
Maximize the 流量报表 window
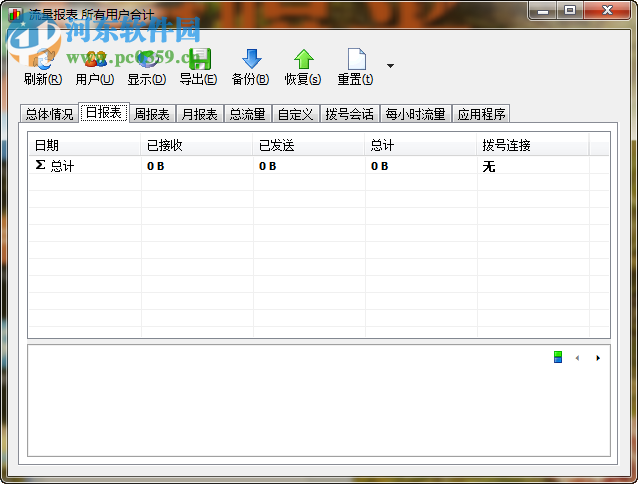click(570, 10)
